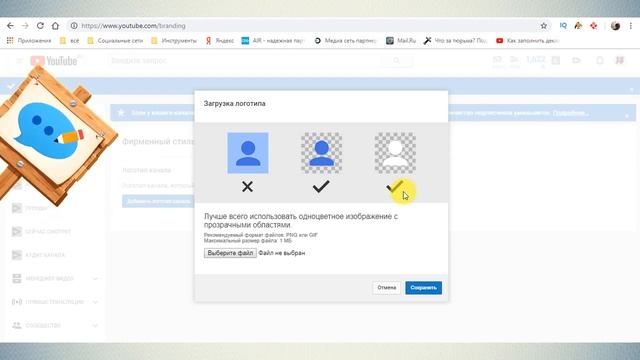Viewport: 640px width, 360px height.
Task: Open the upload video camera icon
Action: (576, 60)
